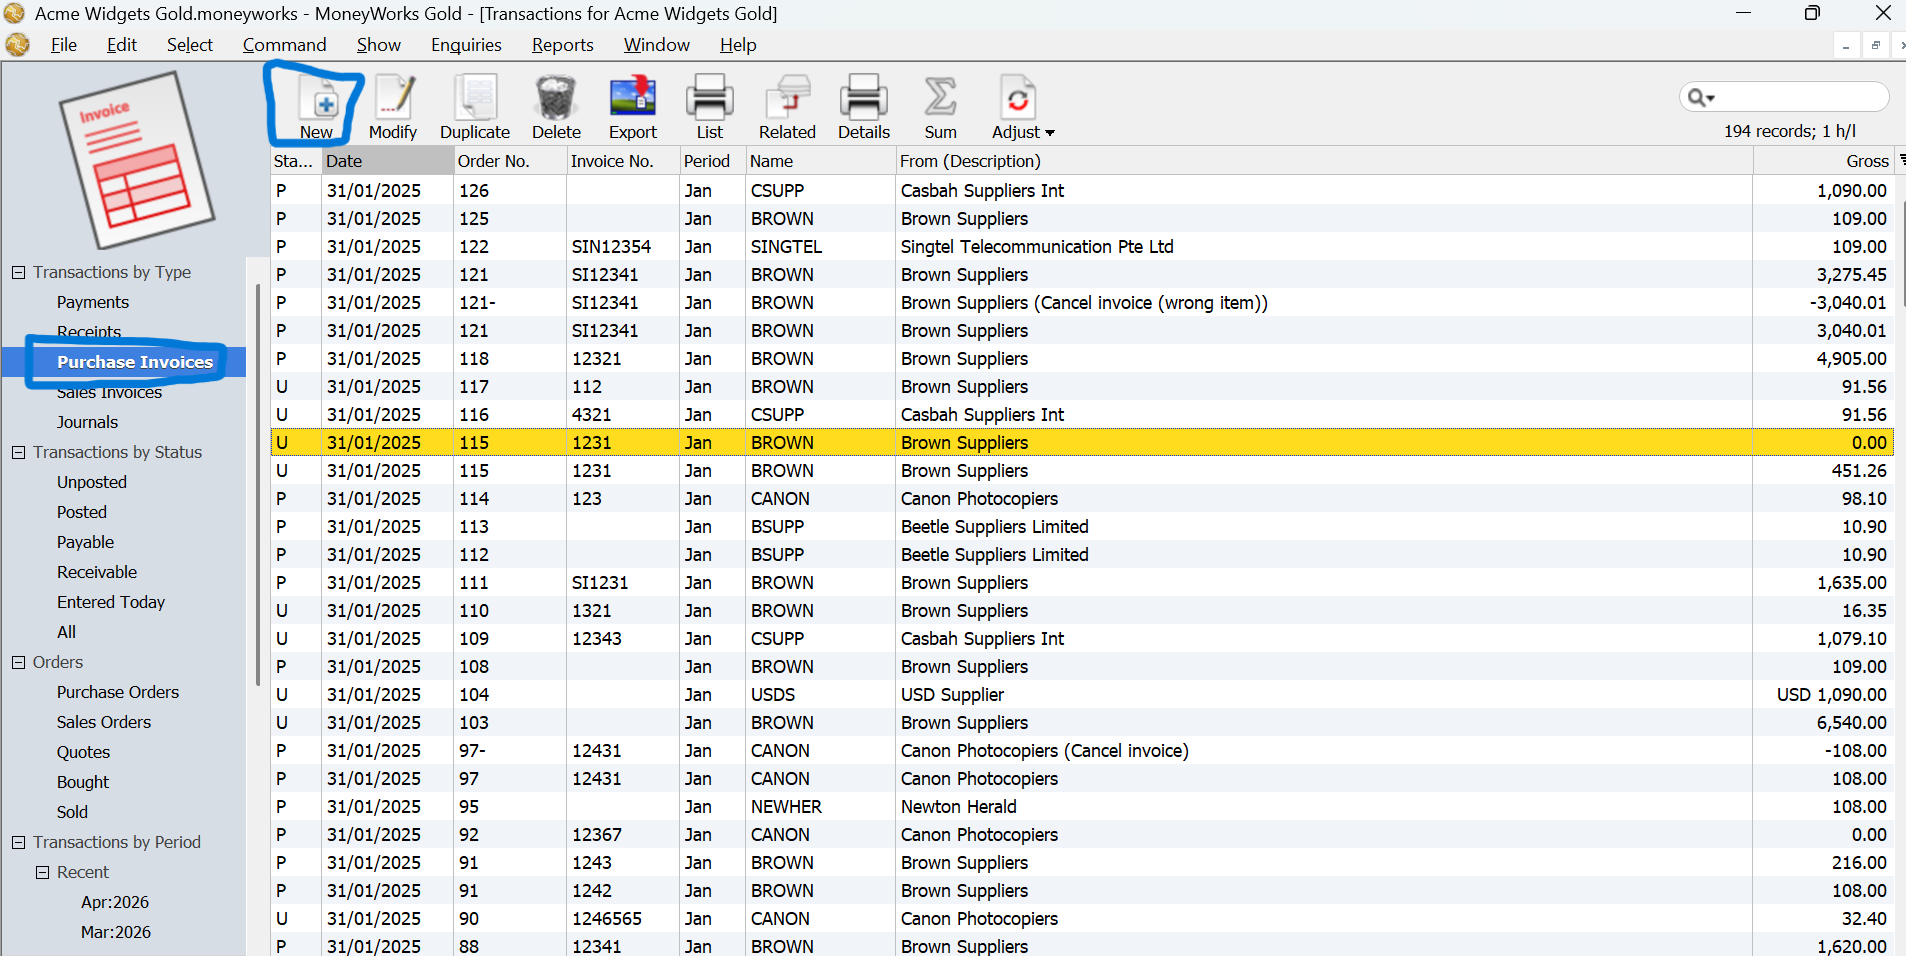This screenshot has width=1906, height=956.
Task: Collapse the Transactions by Period section
Action: (19, 842)
